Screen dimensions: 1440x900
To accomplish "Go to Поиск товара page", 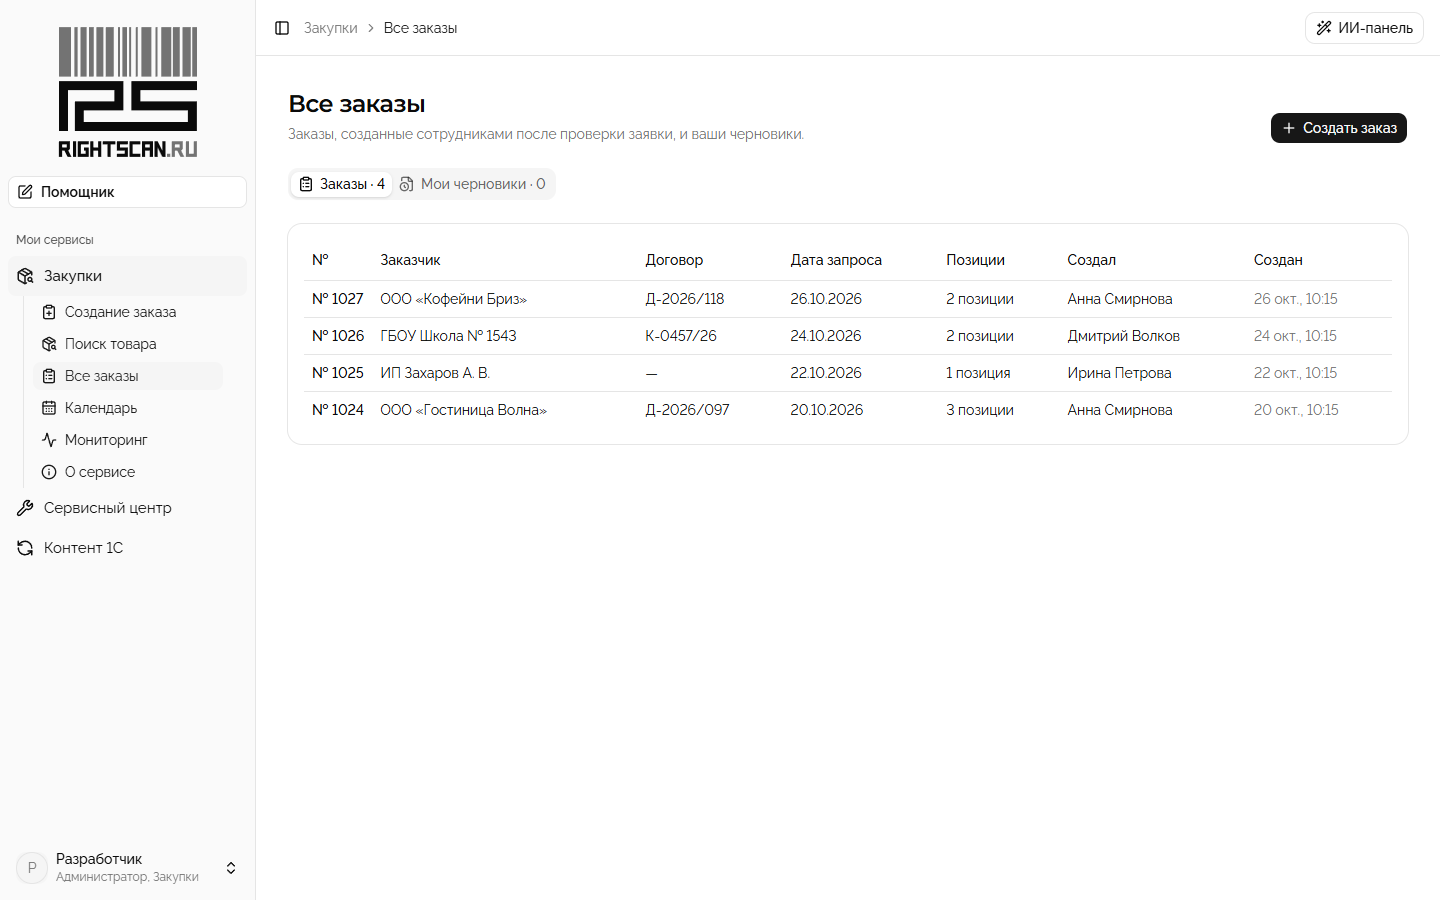I will (128, 344).
